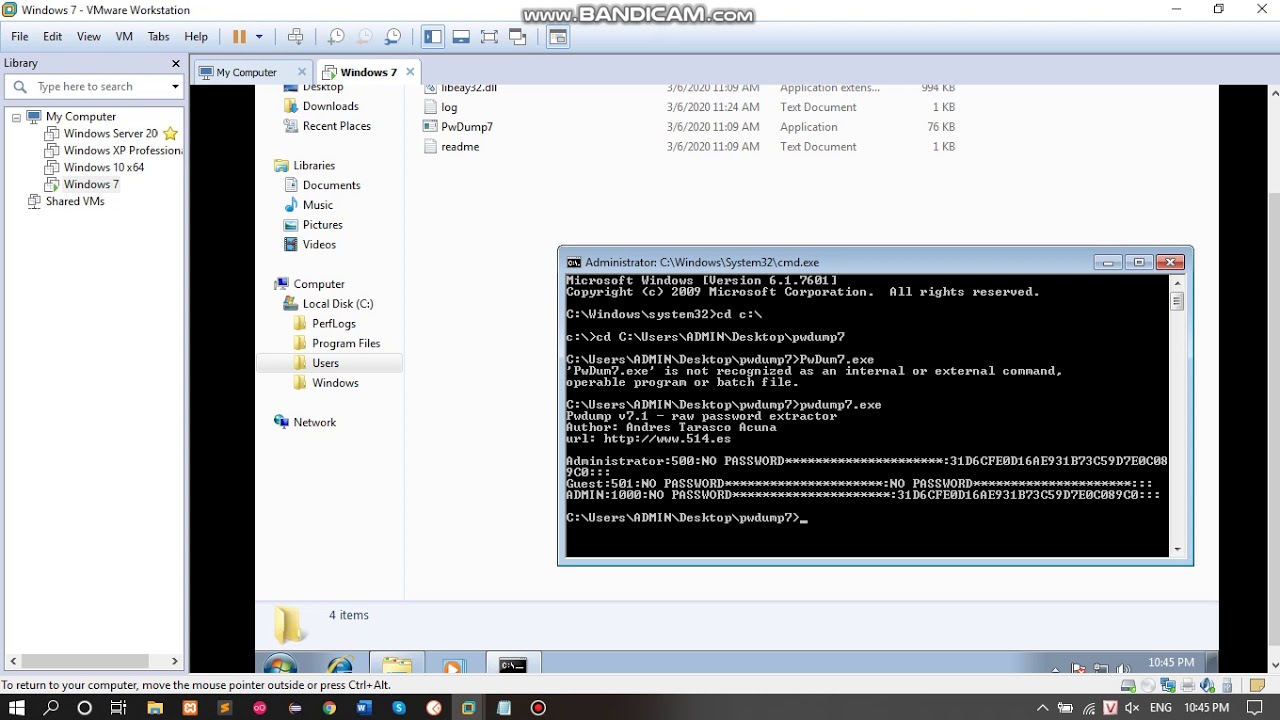Open the snapshot manager wrench-clock icon

pyautogui.click(x=393, y=37)
